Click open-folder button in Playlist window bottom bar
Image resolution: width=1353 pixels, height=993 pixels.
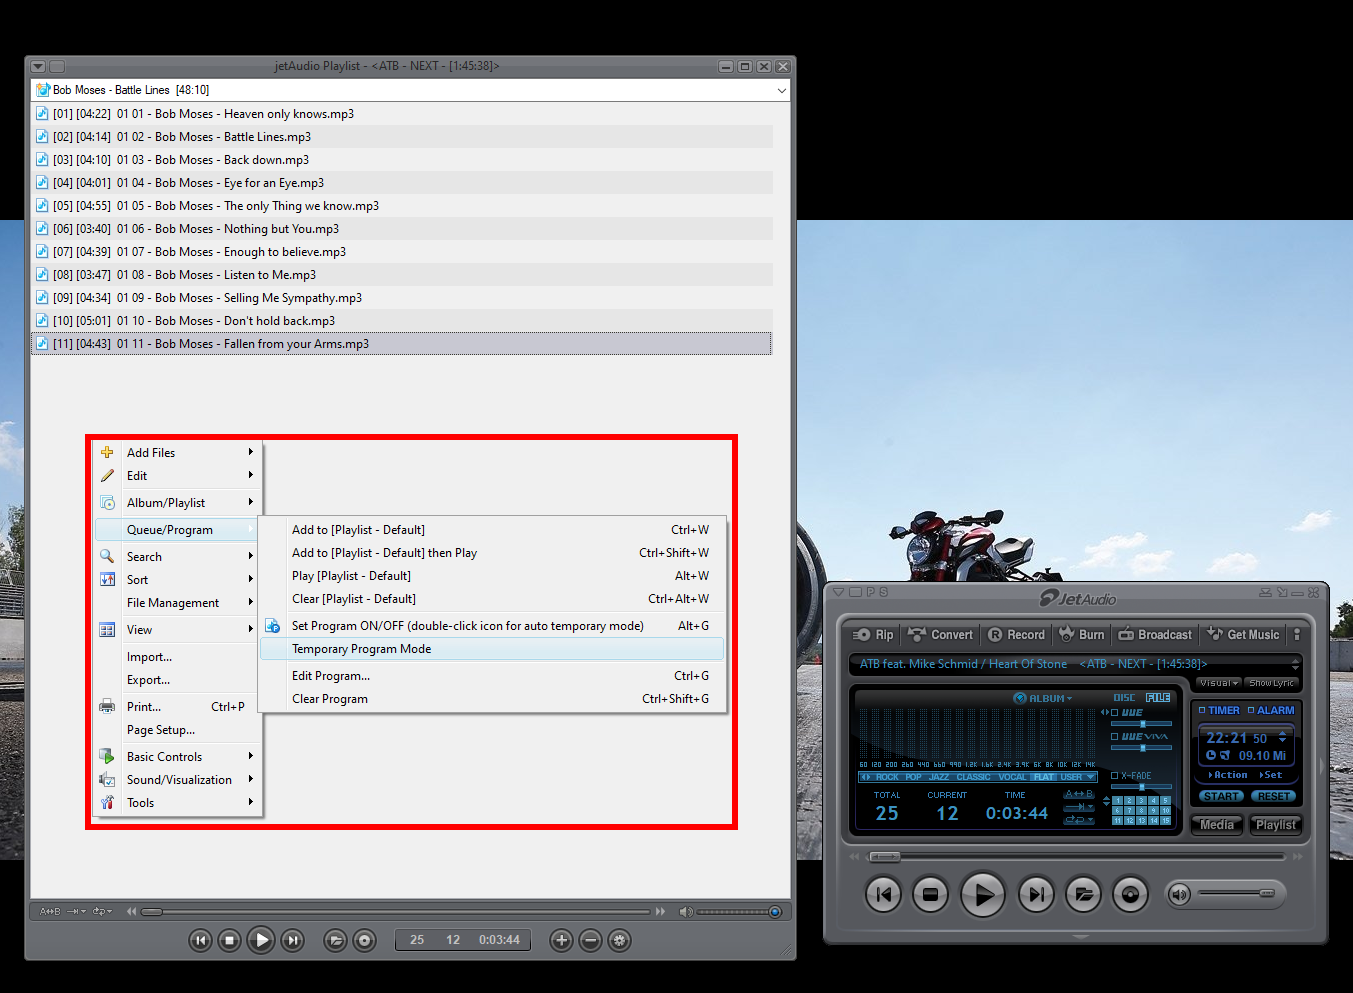336,940
